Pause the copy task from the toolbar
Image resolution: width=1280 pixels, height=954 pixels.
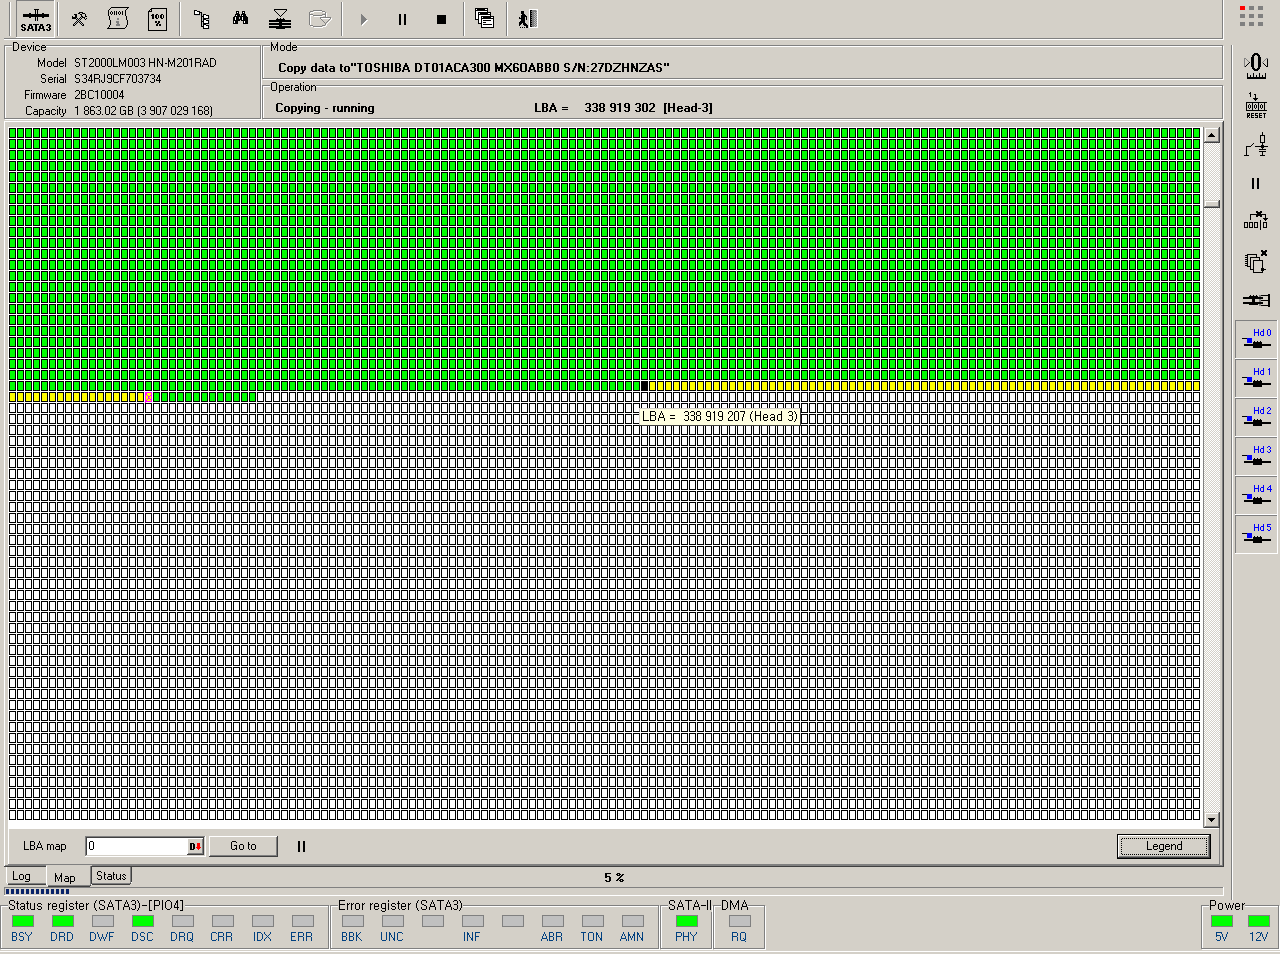pos(402,19)
